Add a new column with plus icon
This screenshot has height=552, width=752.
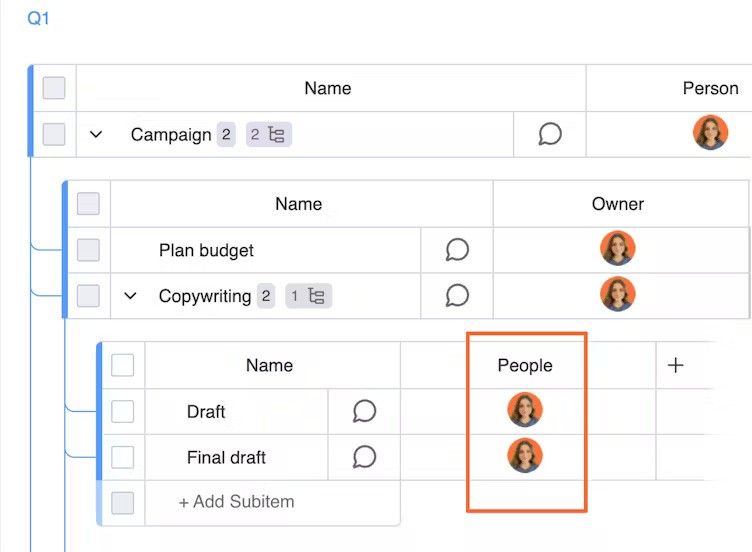676,365
